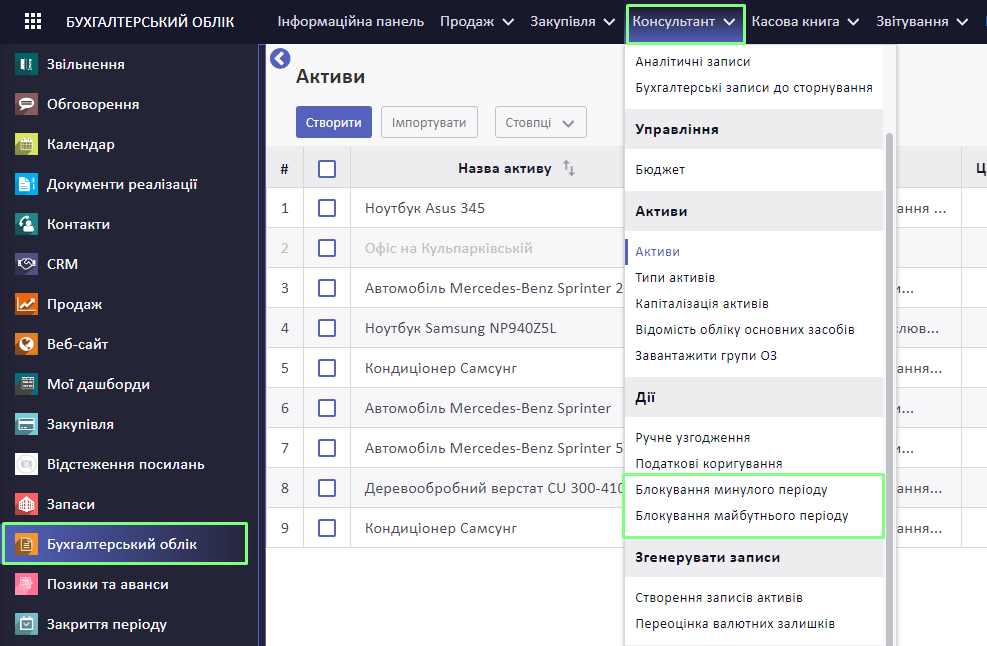The image size is (987, 646).
Task: Open the Календар sidebar icon
Action: [26, 144]
